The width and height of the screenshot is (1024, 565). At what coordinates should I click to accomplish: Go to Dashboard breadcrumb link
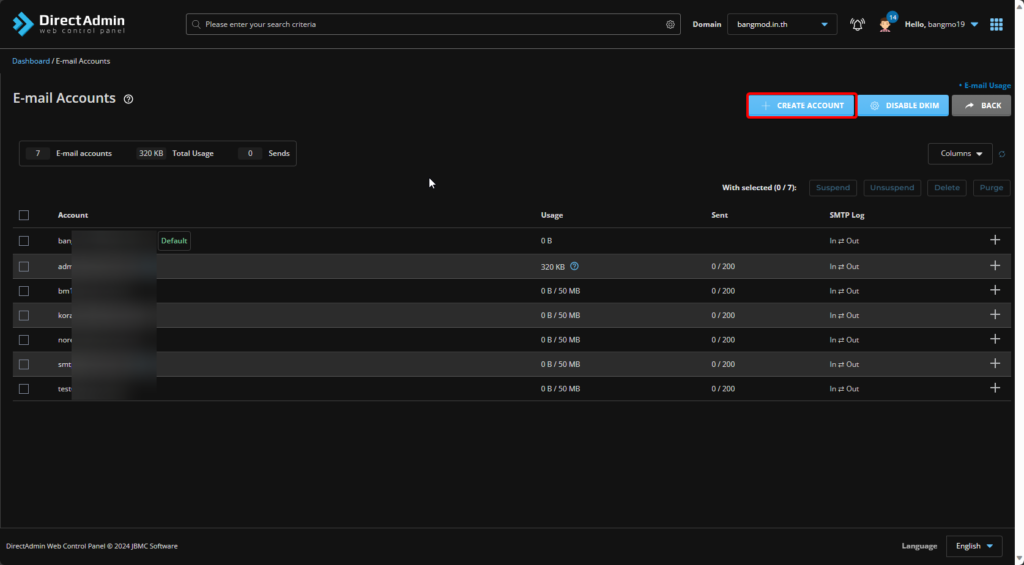pos(30,61)
